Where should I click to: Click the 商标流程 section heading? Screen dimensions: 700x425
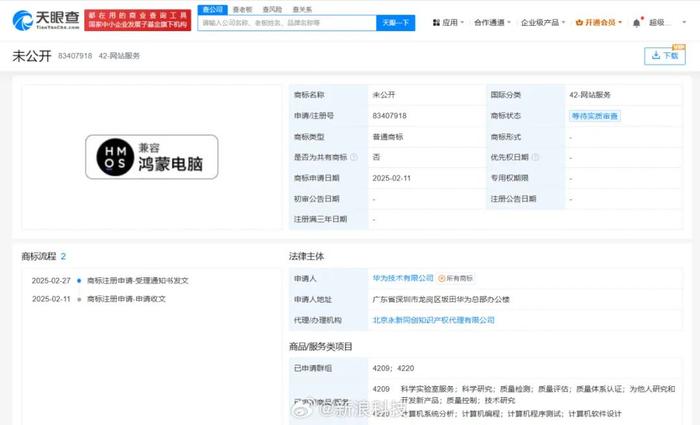(x=39, y=256)
